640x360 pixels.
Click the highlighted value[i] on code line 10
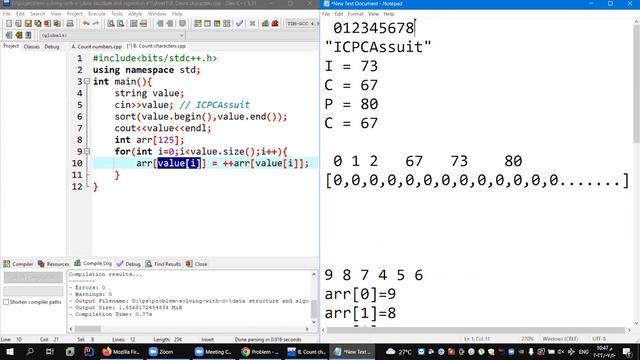pos(179,163)
